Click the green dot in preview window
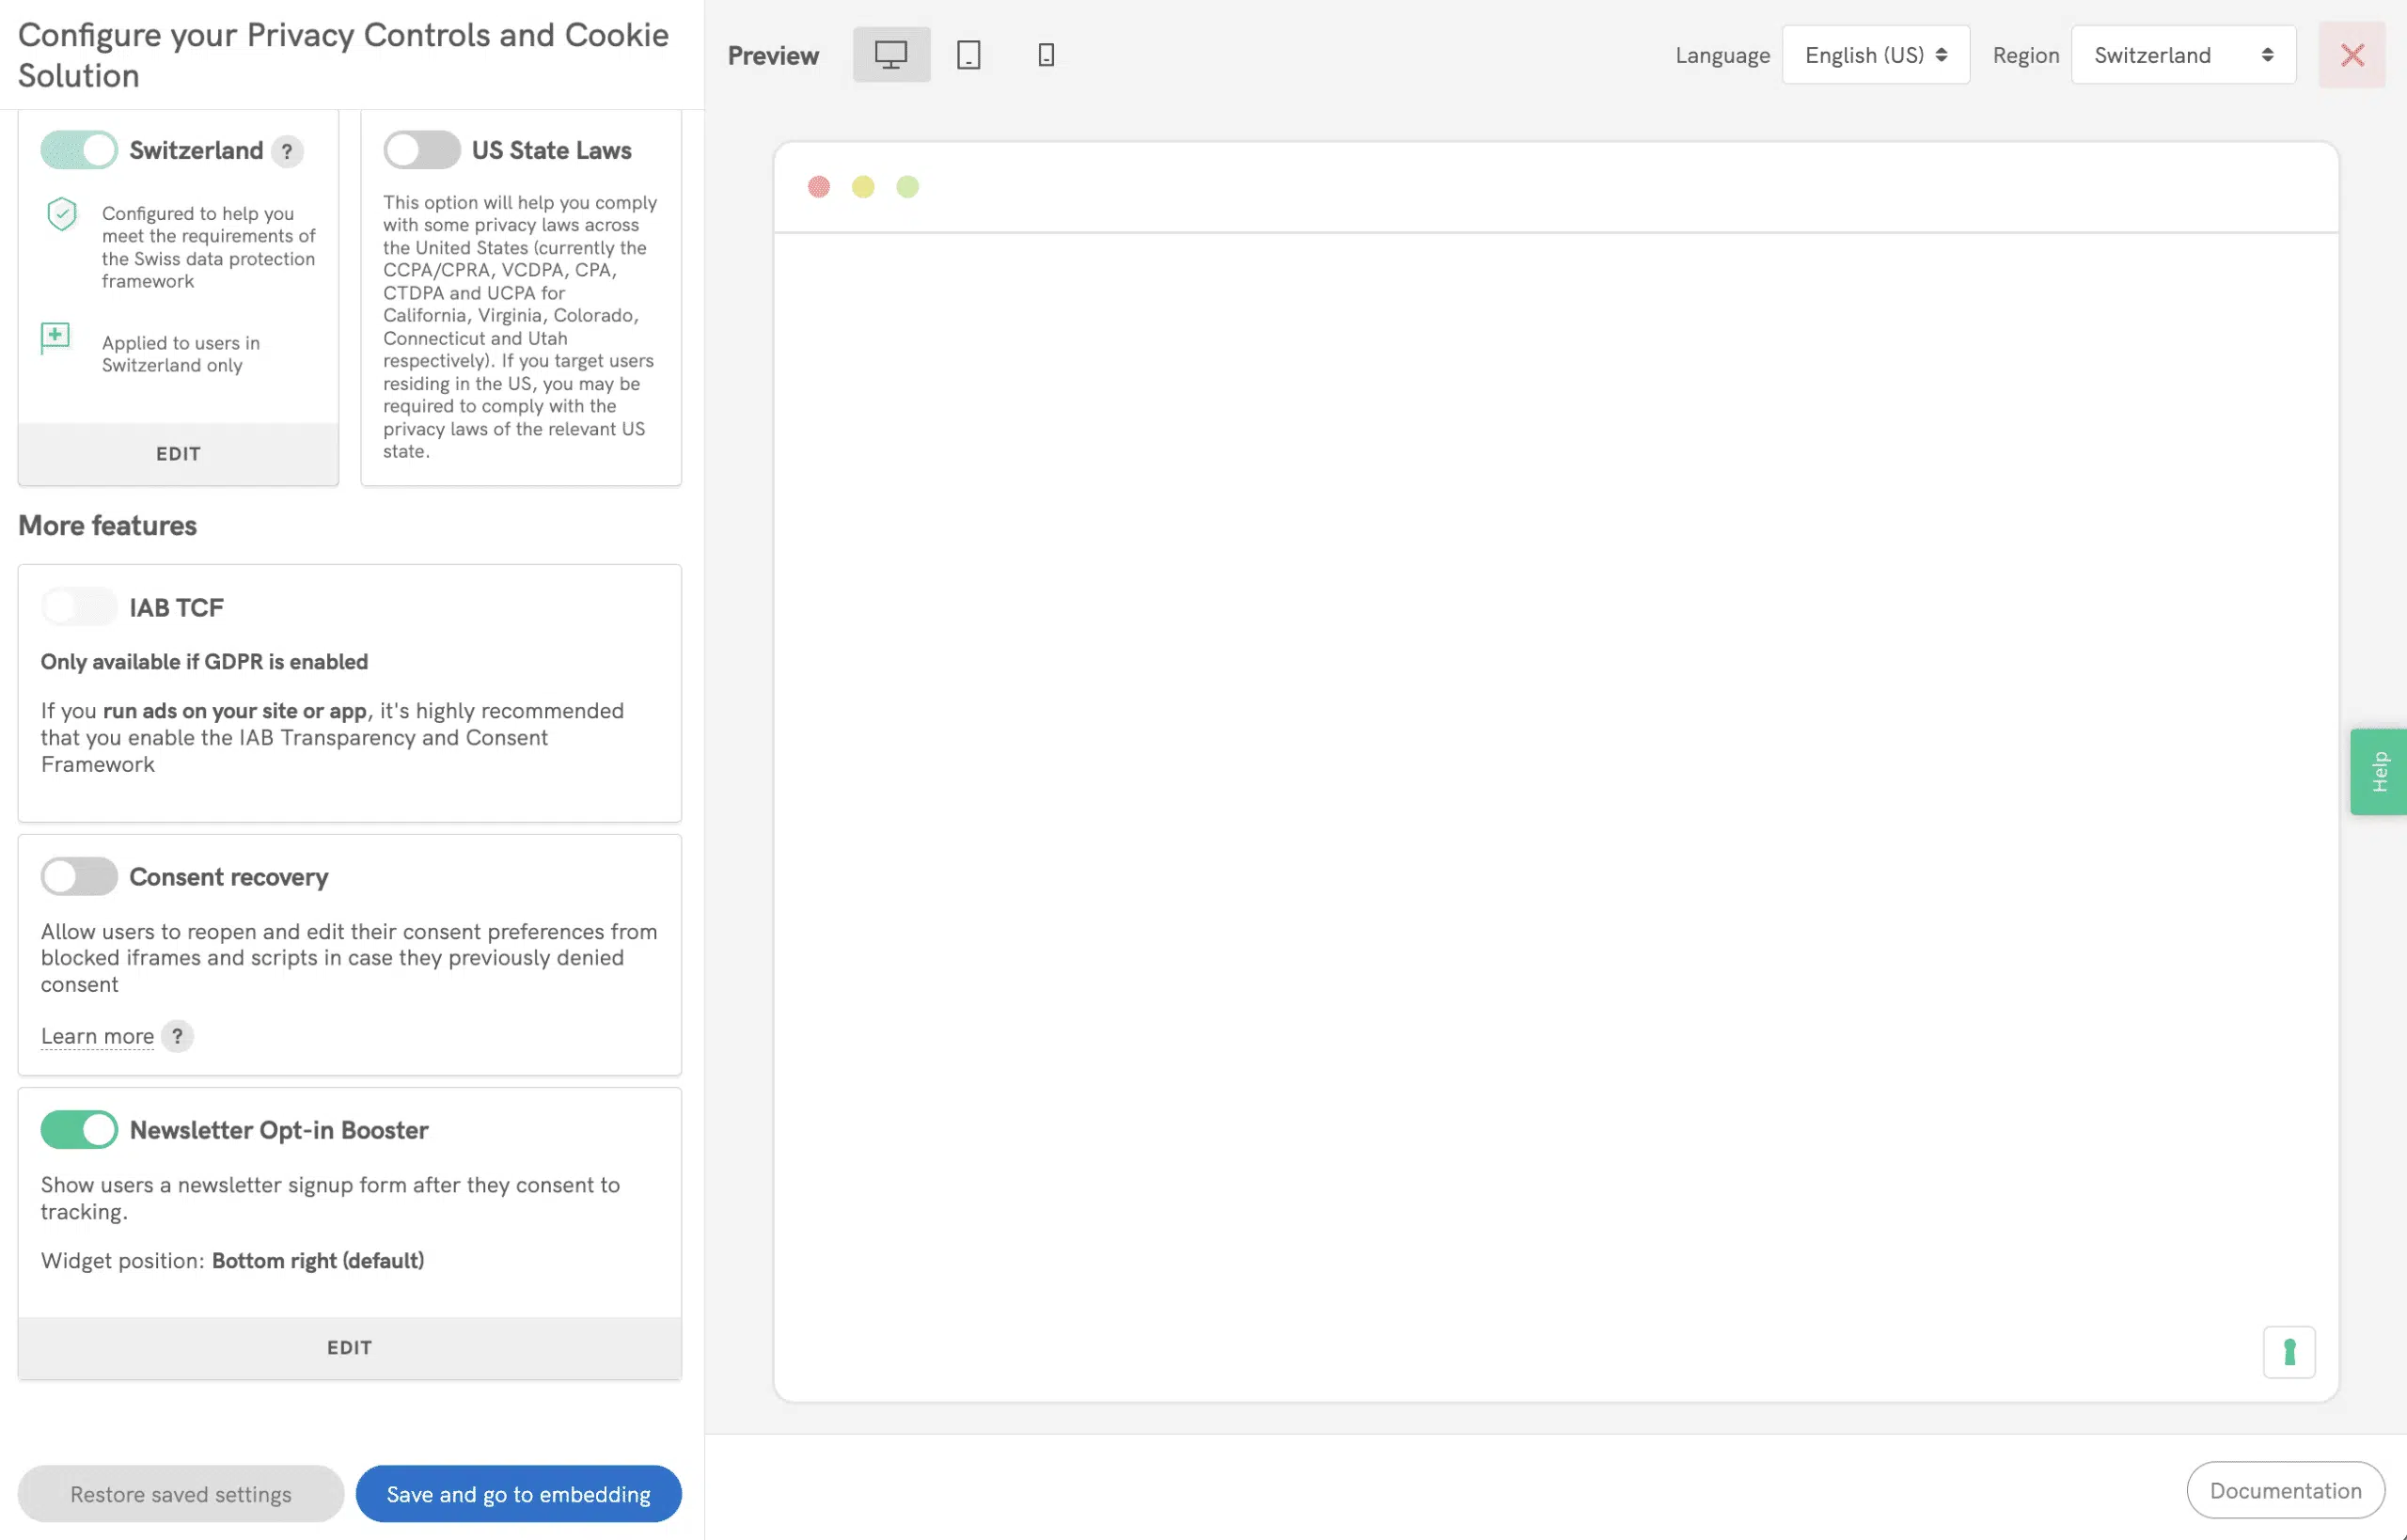2407x1540 pixels. 907,187
